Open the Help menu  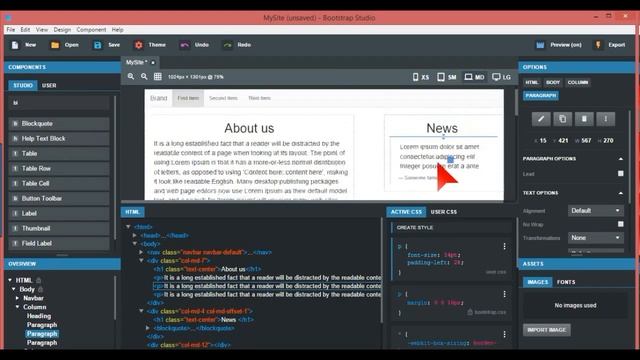pos(118,30)
